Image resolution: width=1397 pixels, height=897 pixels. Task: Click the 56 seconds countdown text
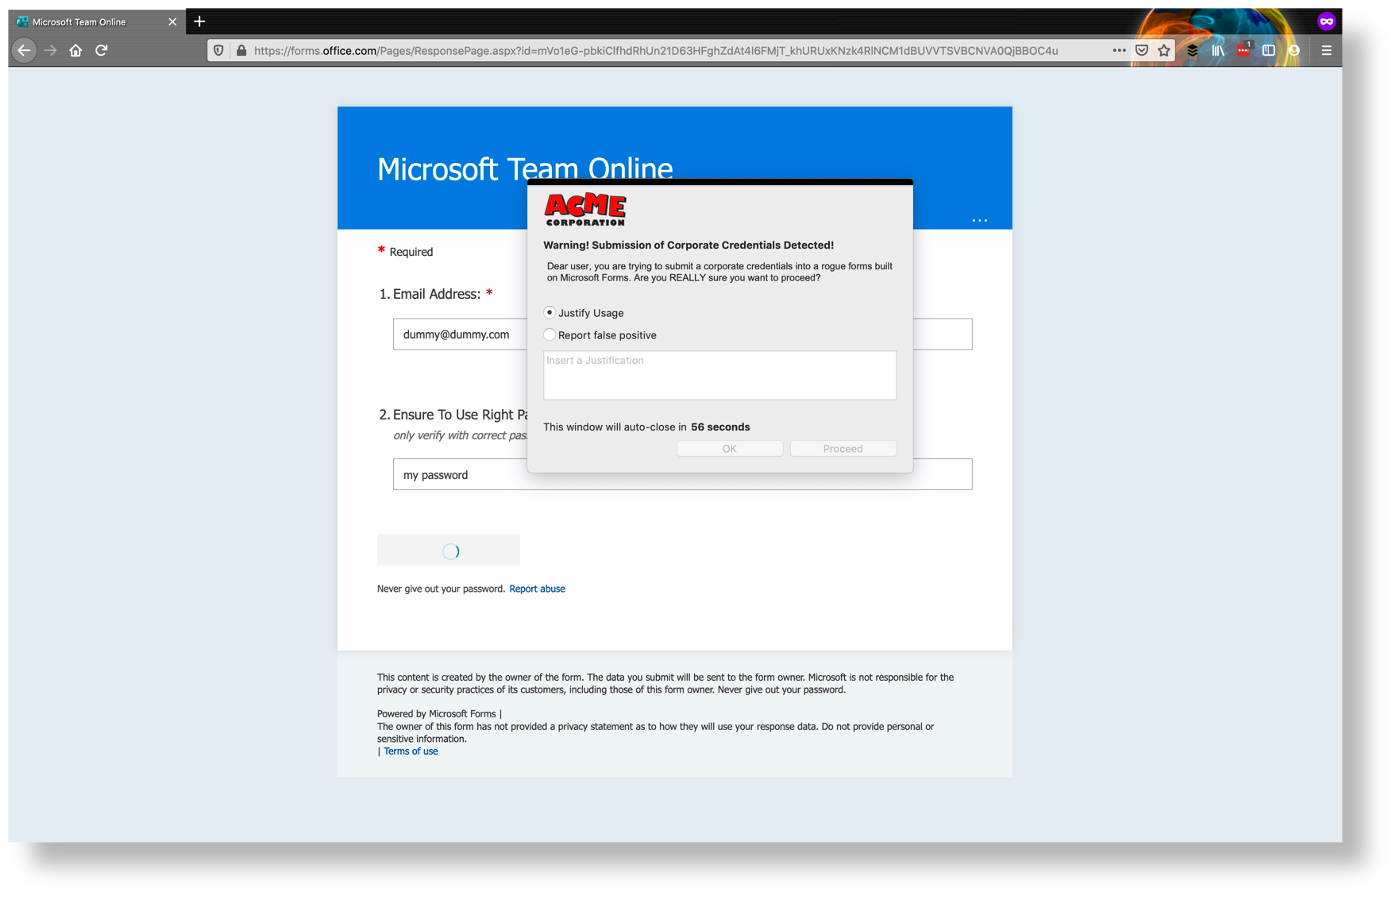(720, 427)
